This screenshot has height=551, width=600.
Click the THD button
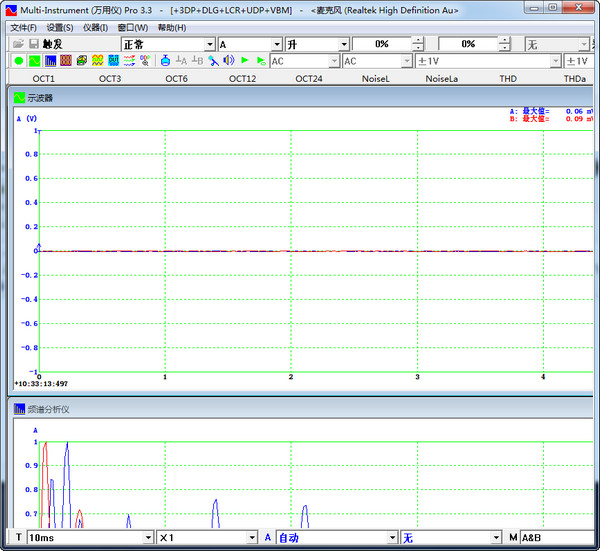tap(508, 78)
